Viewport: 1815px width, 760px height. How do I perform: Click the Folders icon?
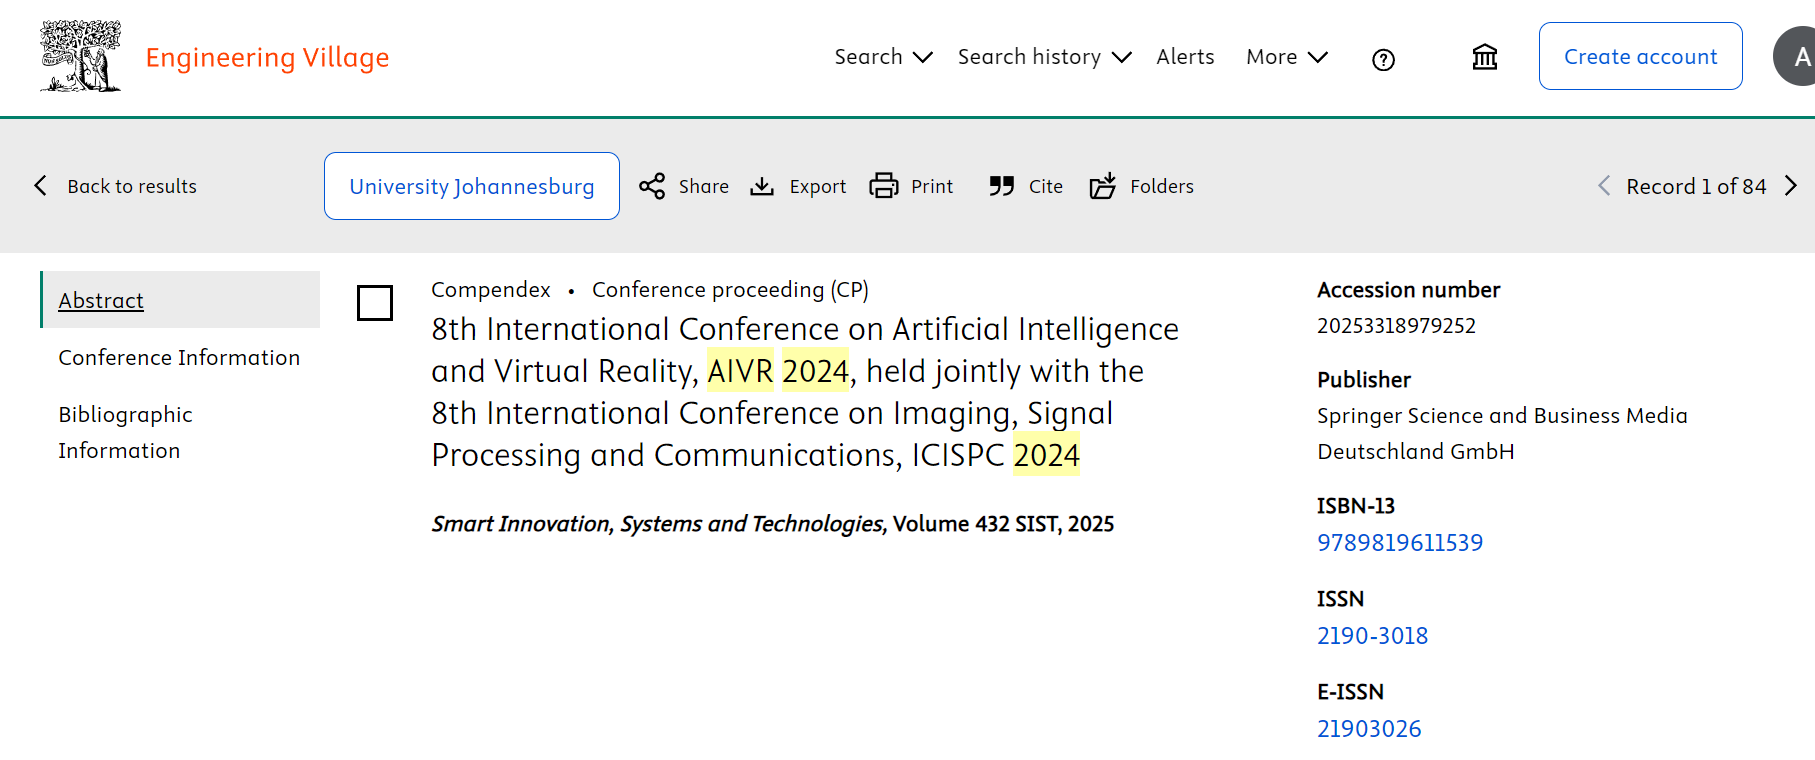pyautogui.click(x=1102, y=186)
